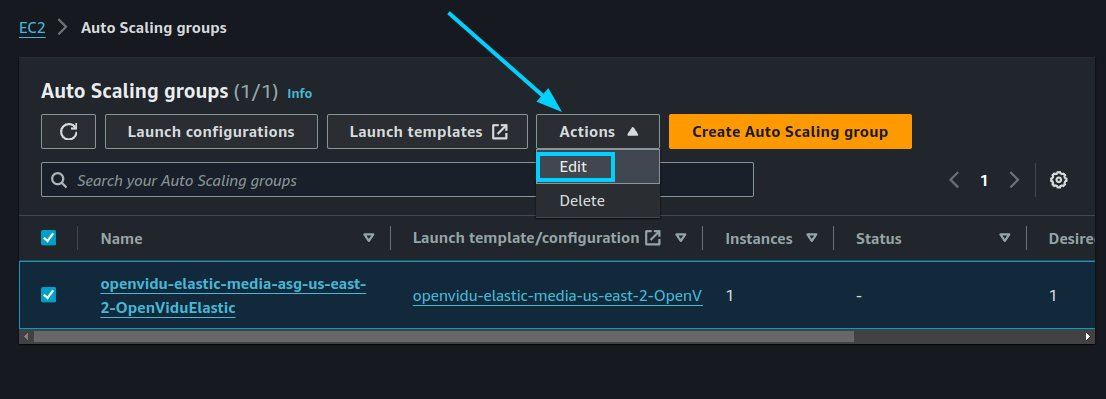The height and width of the screenshot is (399, 1106).
Task: Click the horizontal scrollbar thumb
Action: [x=444, y=337]
